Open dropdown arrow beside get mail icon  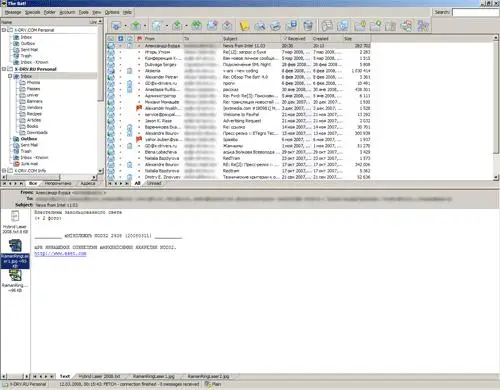[x=126, y=26]
